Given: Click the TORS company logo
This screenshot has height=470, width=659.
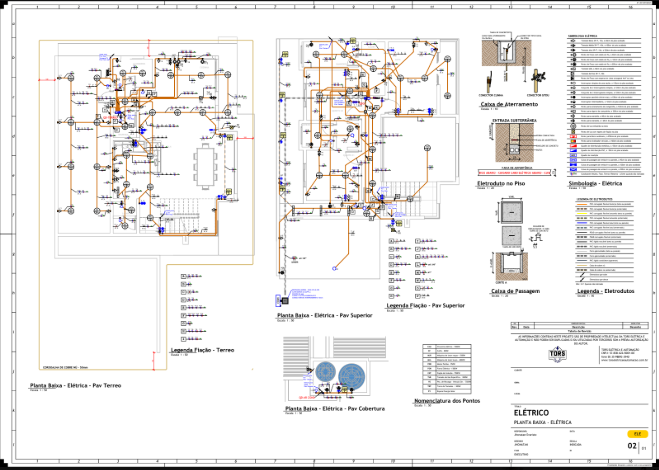Looking at the screenshot, I should pyautogui.click(x=557, y=354).
